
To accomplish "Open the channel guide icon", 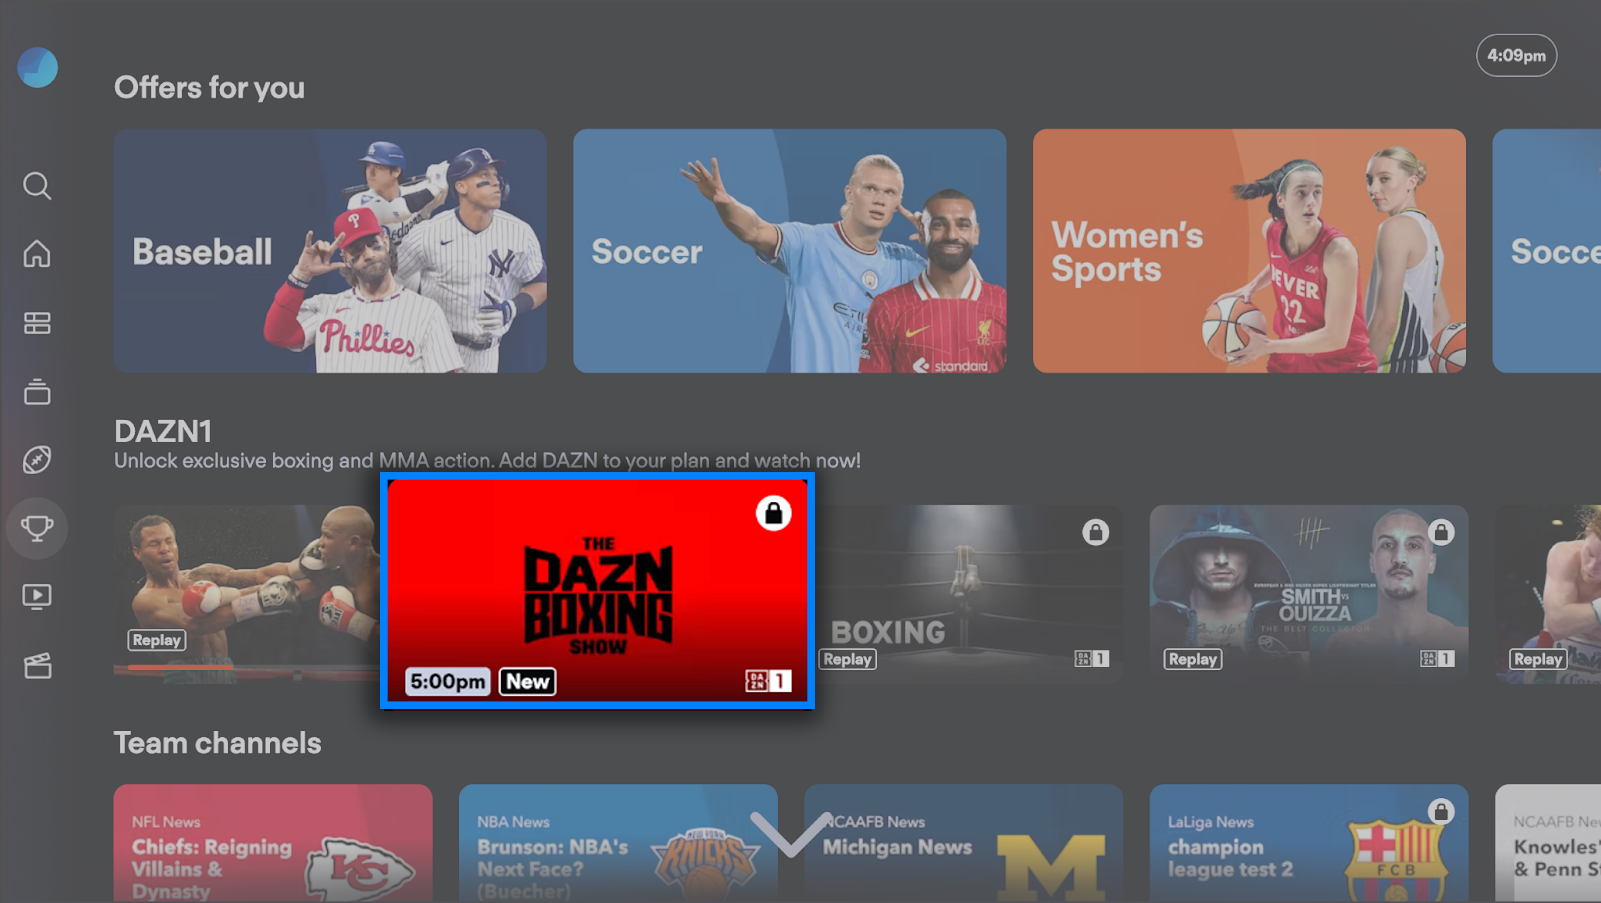I will coord(37,321).
